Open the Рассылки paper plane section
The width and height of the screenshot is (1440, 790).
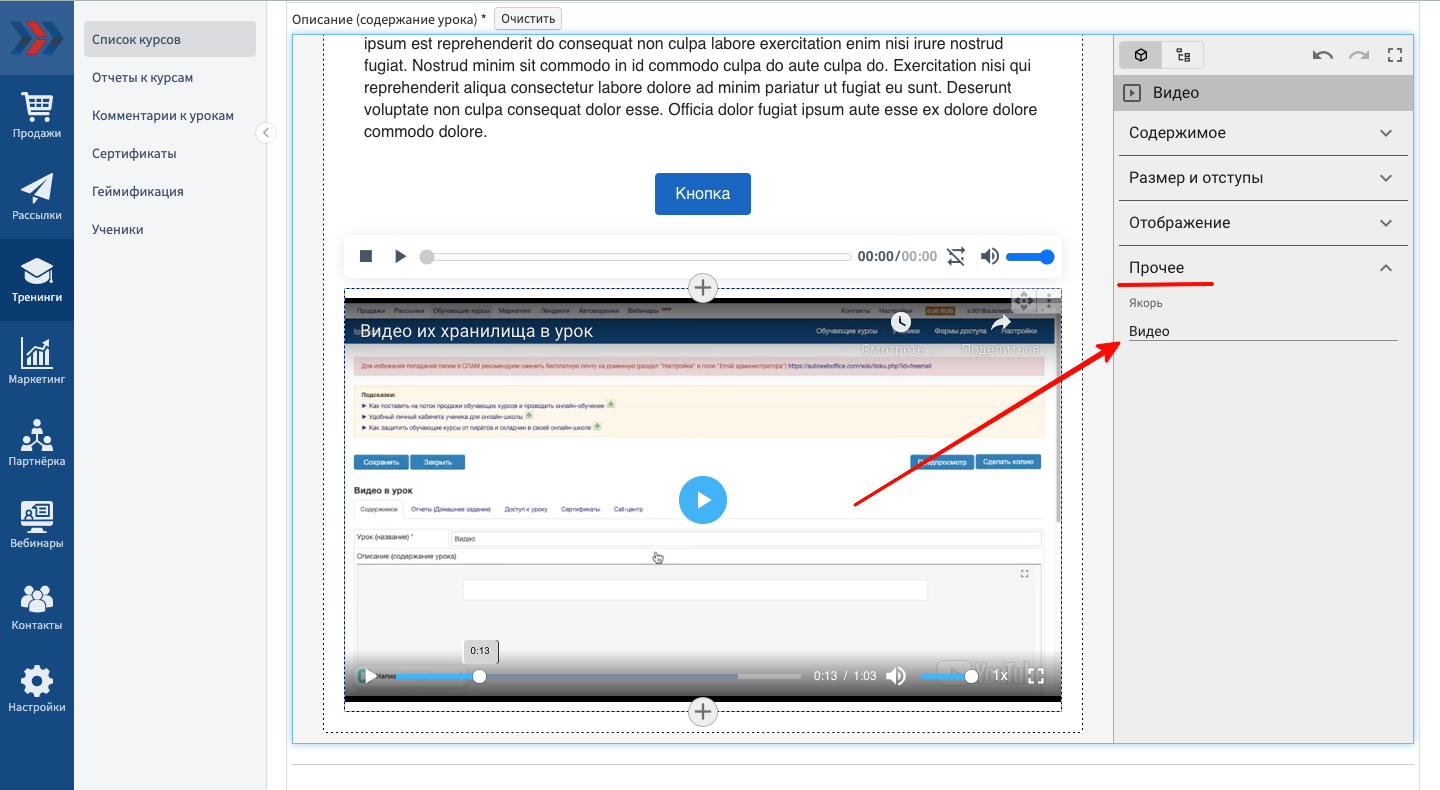(37, 196)
